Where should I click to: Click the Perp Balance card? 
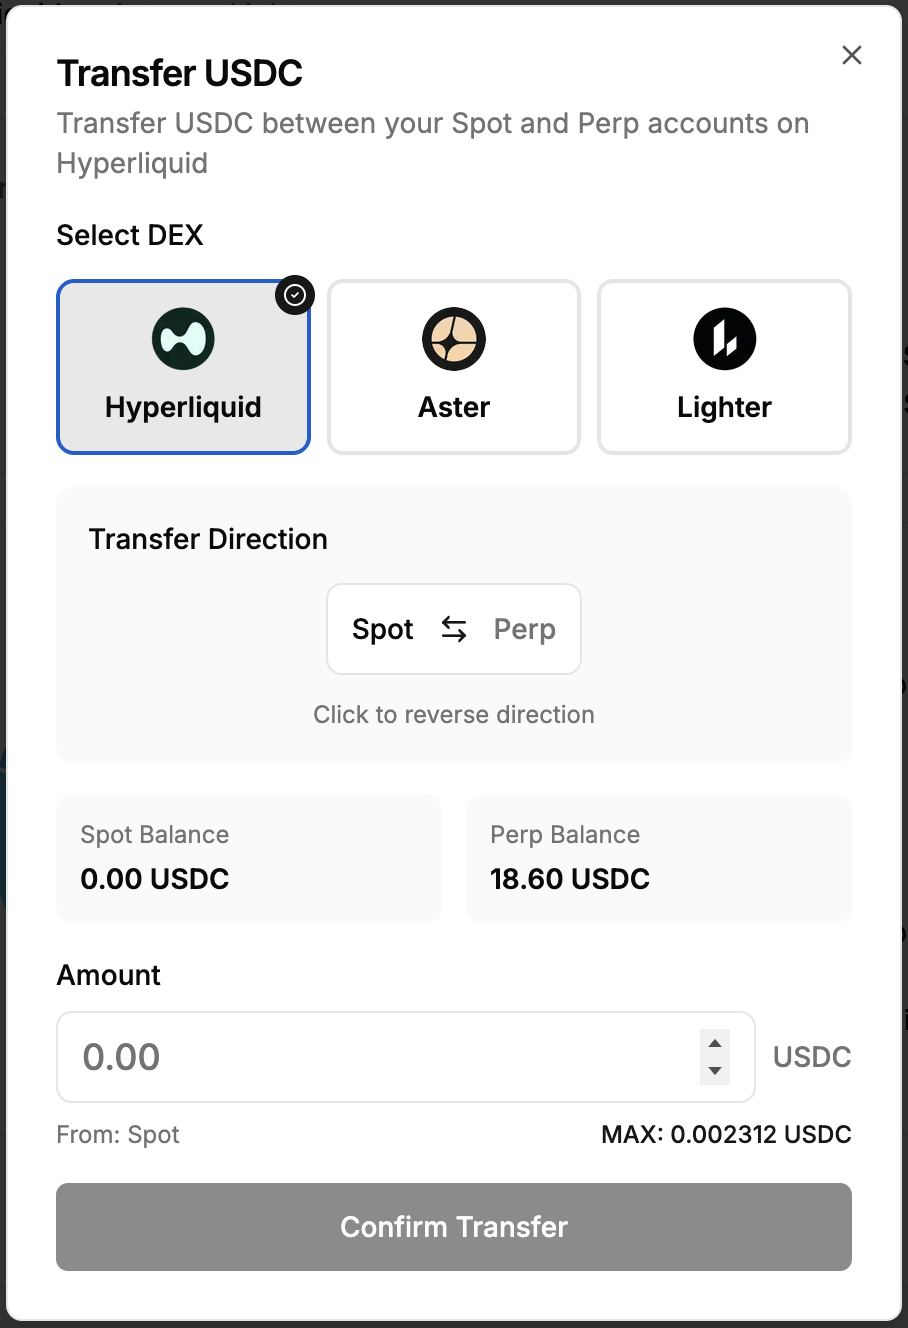click(x=658, y=858)
